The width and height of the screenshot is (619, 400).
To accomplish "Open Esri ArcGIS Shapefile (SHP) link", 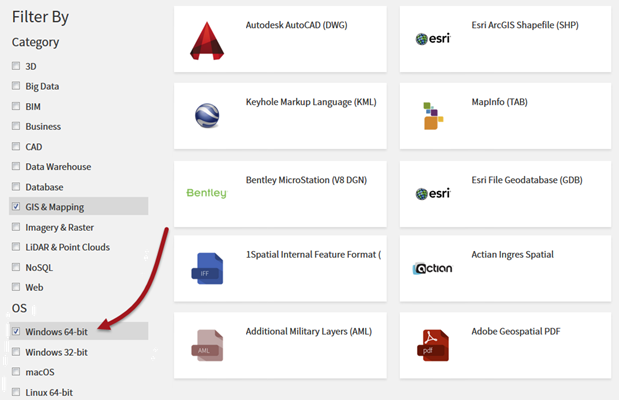I will click(525, 25).
